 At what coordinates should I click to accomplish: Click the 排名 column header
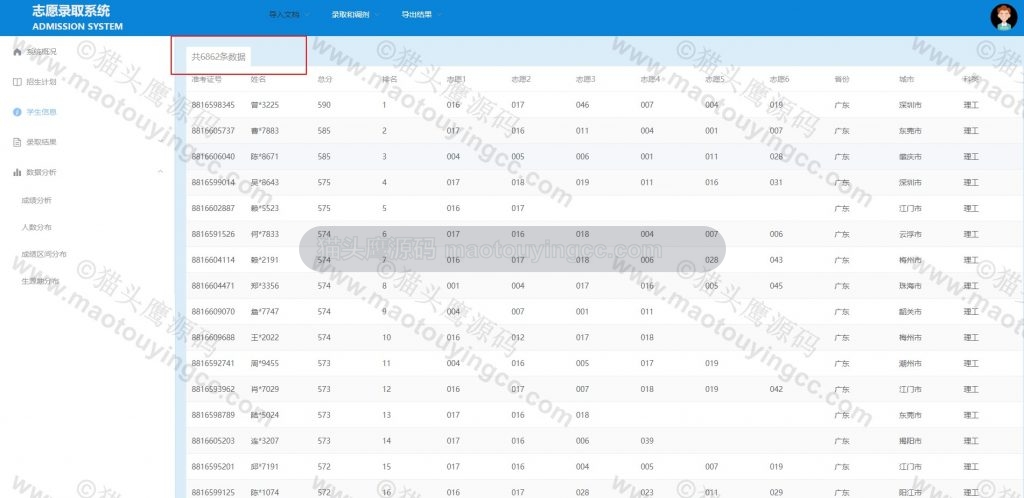[x=390, y=79]
